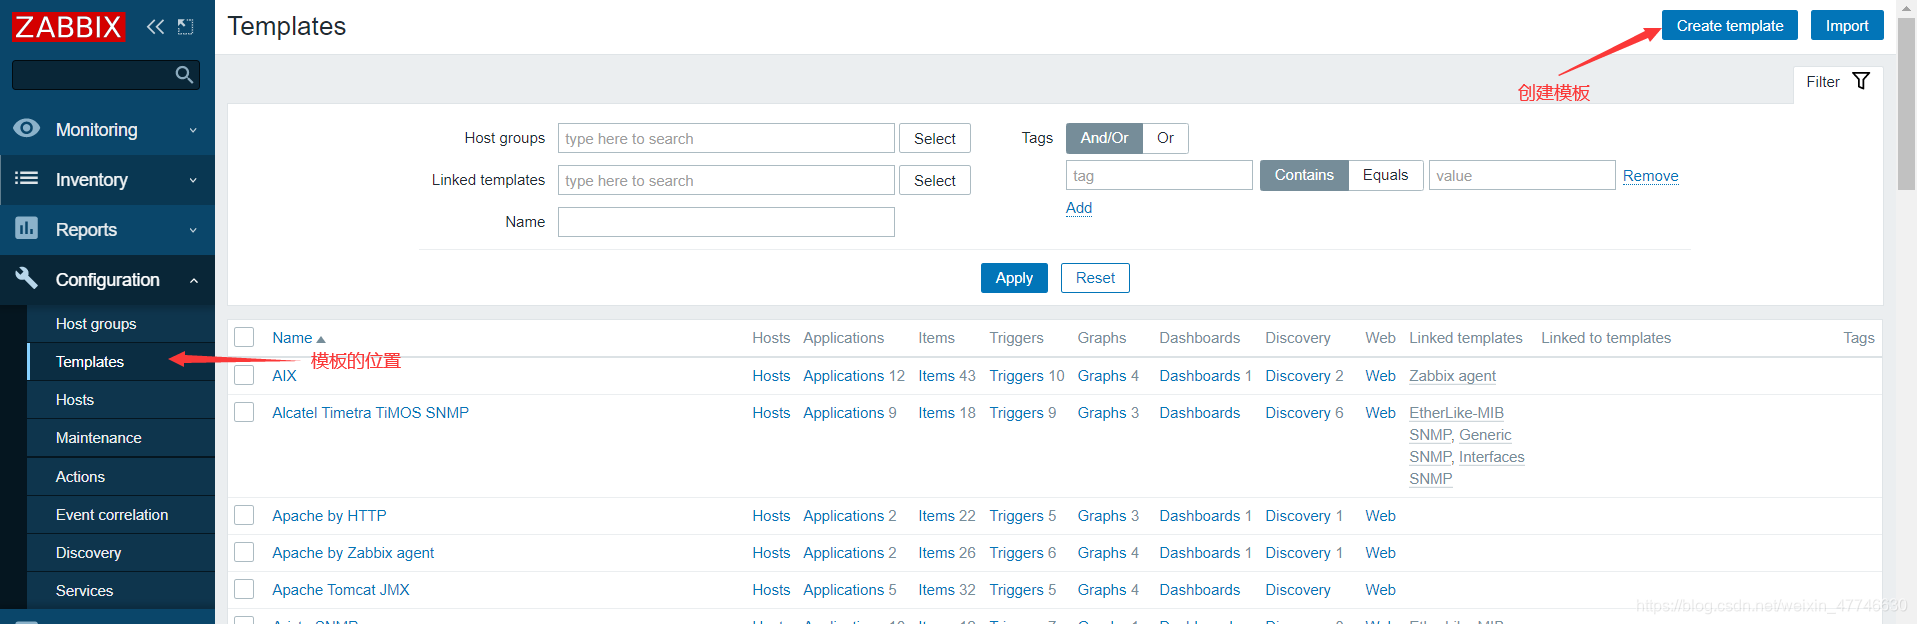Screen dimensions: 1917x624
Task: Click the Name filter input field
Action: [x=726, y=222]
